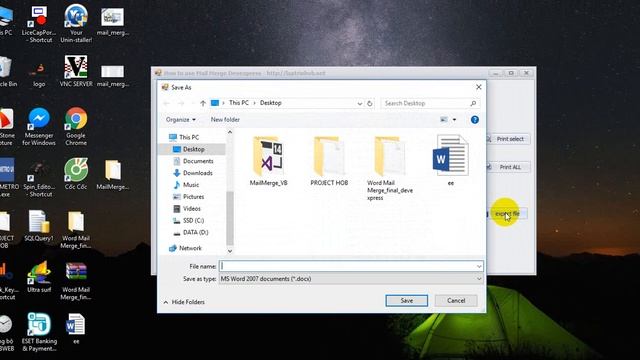
Task: Select the ee Word document in the file list
Action: point(451,160)
